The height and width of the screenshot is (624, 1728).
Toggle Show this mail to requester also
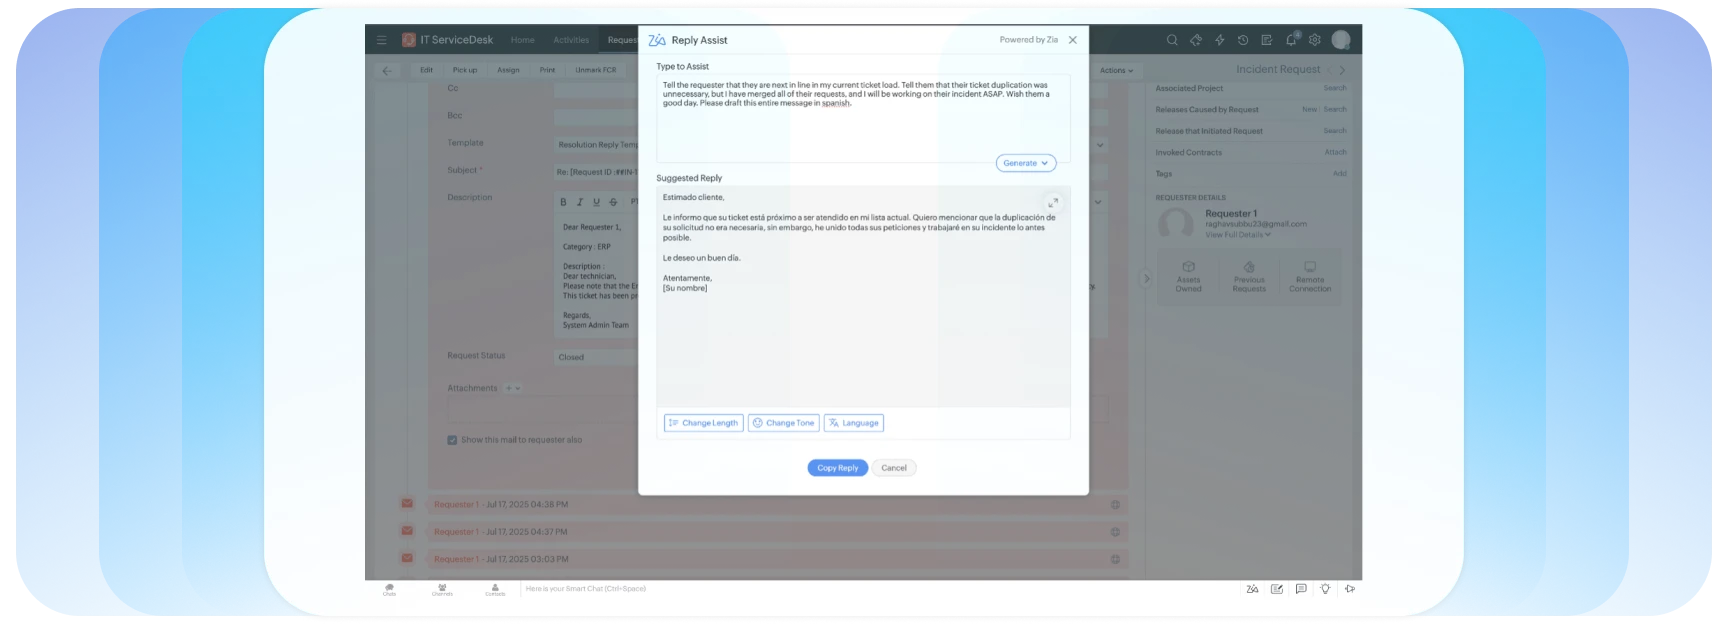tap(452, 440)
